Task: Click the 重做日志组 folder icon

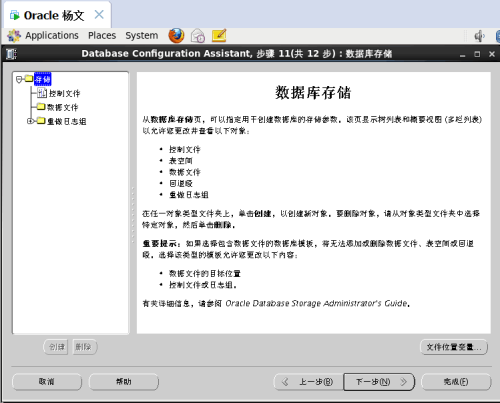Action: pos(41,121)
